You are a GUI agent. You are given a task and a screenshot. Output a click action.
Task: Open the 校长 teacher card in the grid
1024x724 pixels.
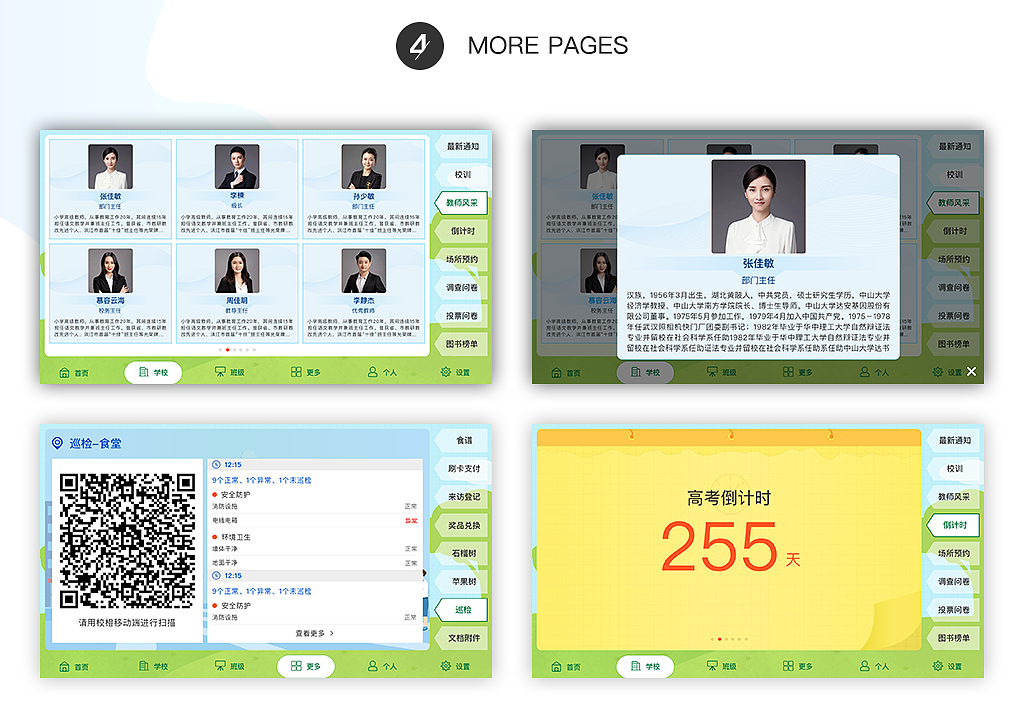click(237, 189)
